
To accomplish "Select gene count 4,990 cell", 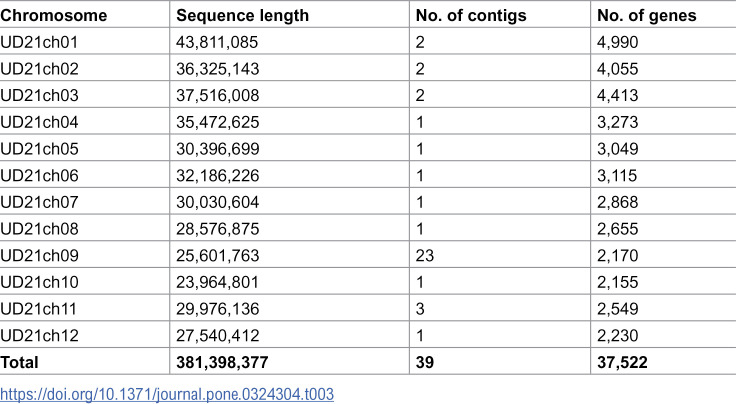I will [617, 42].
